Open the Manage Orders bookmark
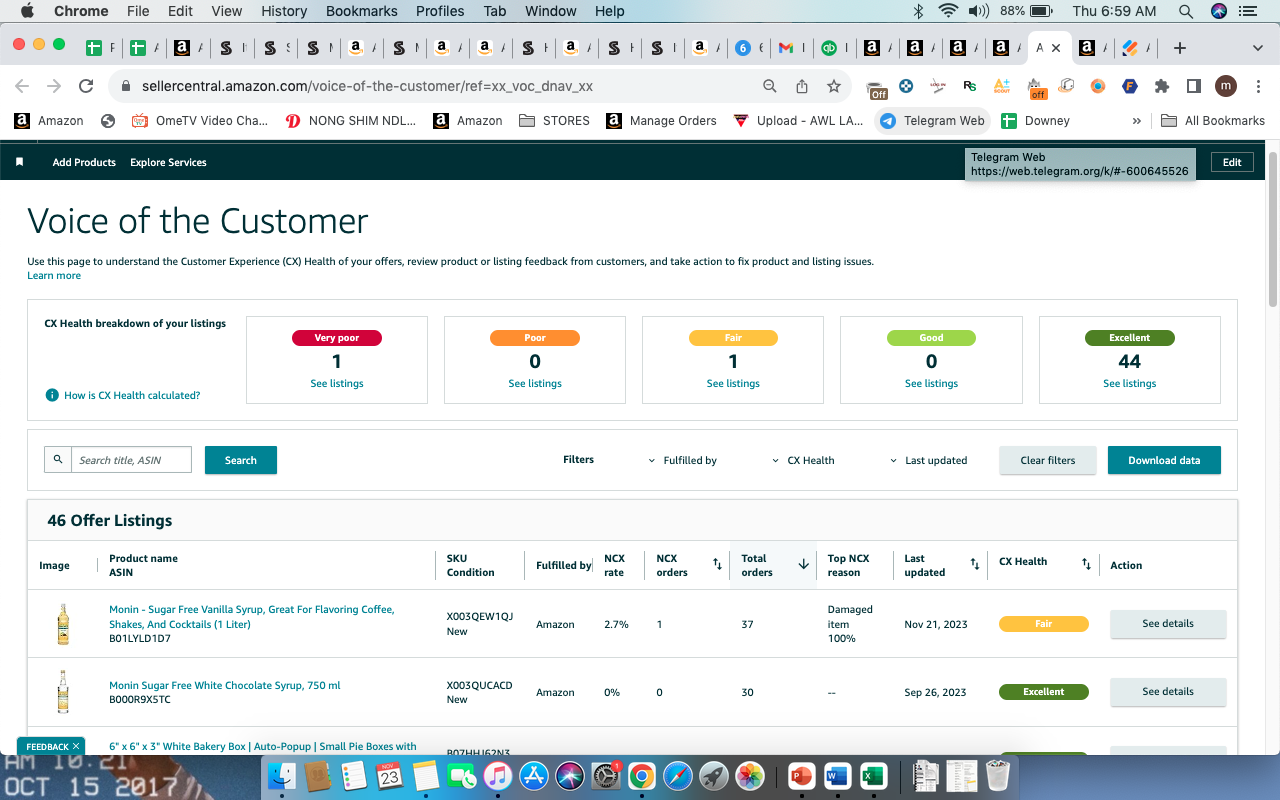Screen dimensions: 1280x800 (660, 121)
